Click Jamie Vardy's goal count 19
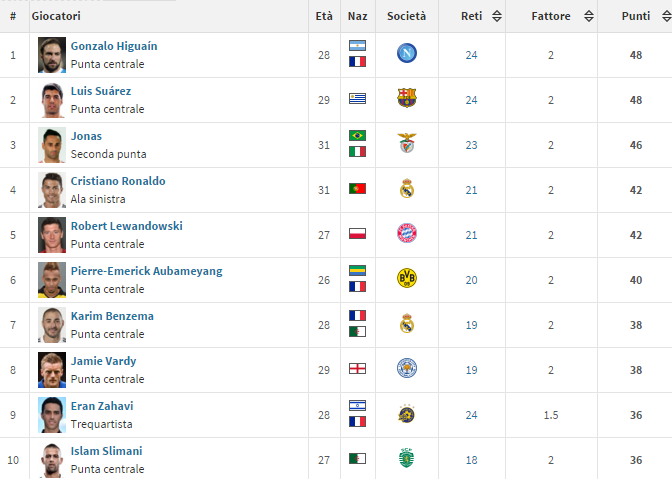This screenshot has width=672, height=479. [x=471, y=370]
